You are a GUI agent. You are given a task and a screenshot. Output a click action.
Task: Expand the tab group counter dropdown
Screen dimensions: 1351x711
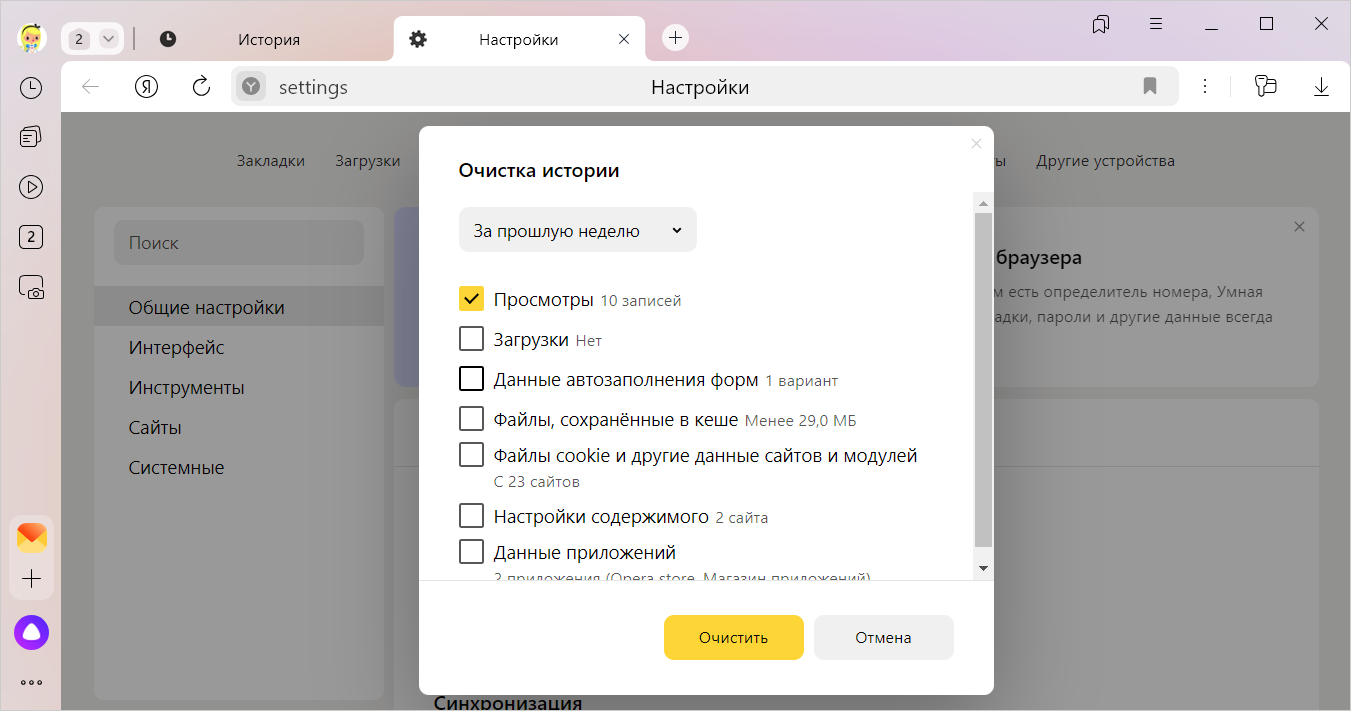tap(109, 39)
